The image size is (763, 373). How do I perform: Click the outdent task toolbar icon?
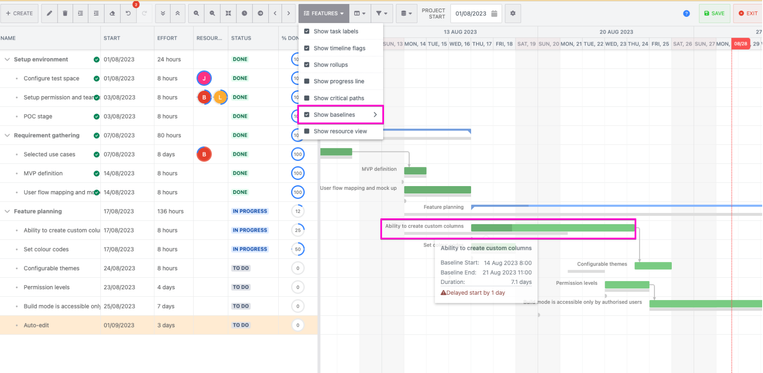80,14
